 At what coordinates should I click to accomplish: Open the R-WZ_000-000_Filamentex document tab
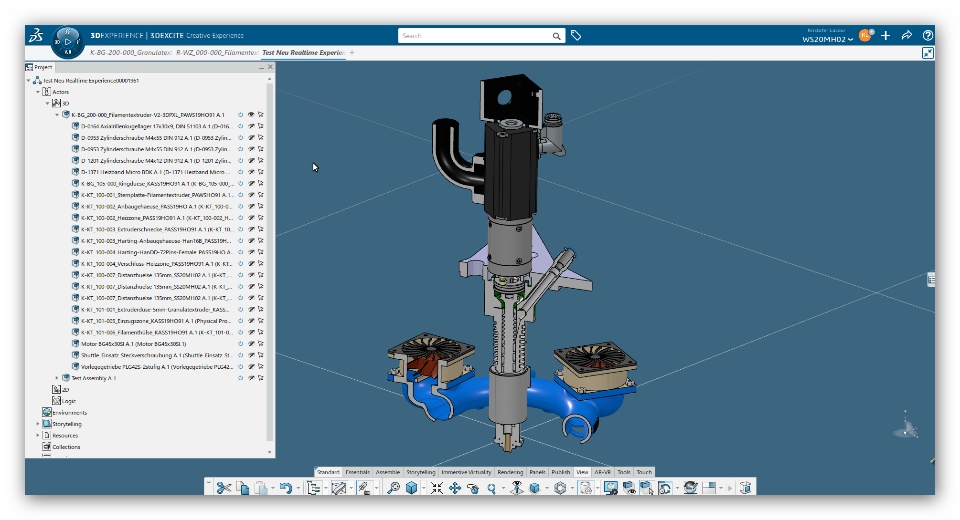(x=217, y=53)
